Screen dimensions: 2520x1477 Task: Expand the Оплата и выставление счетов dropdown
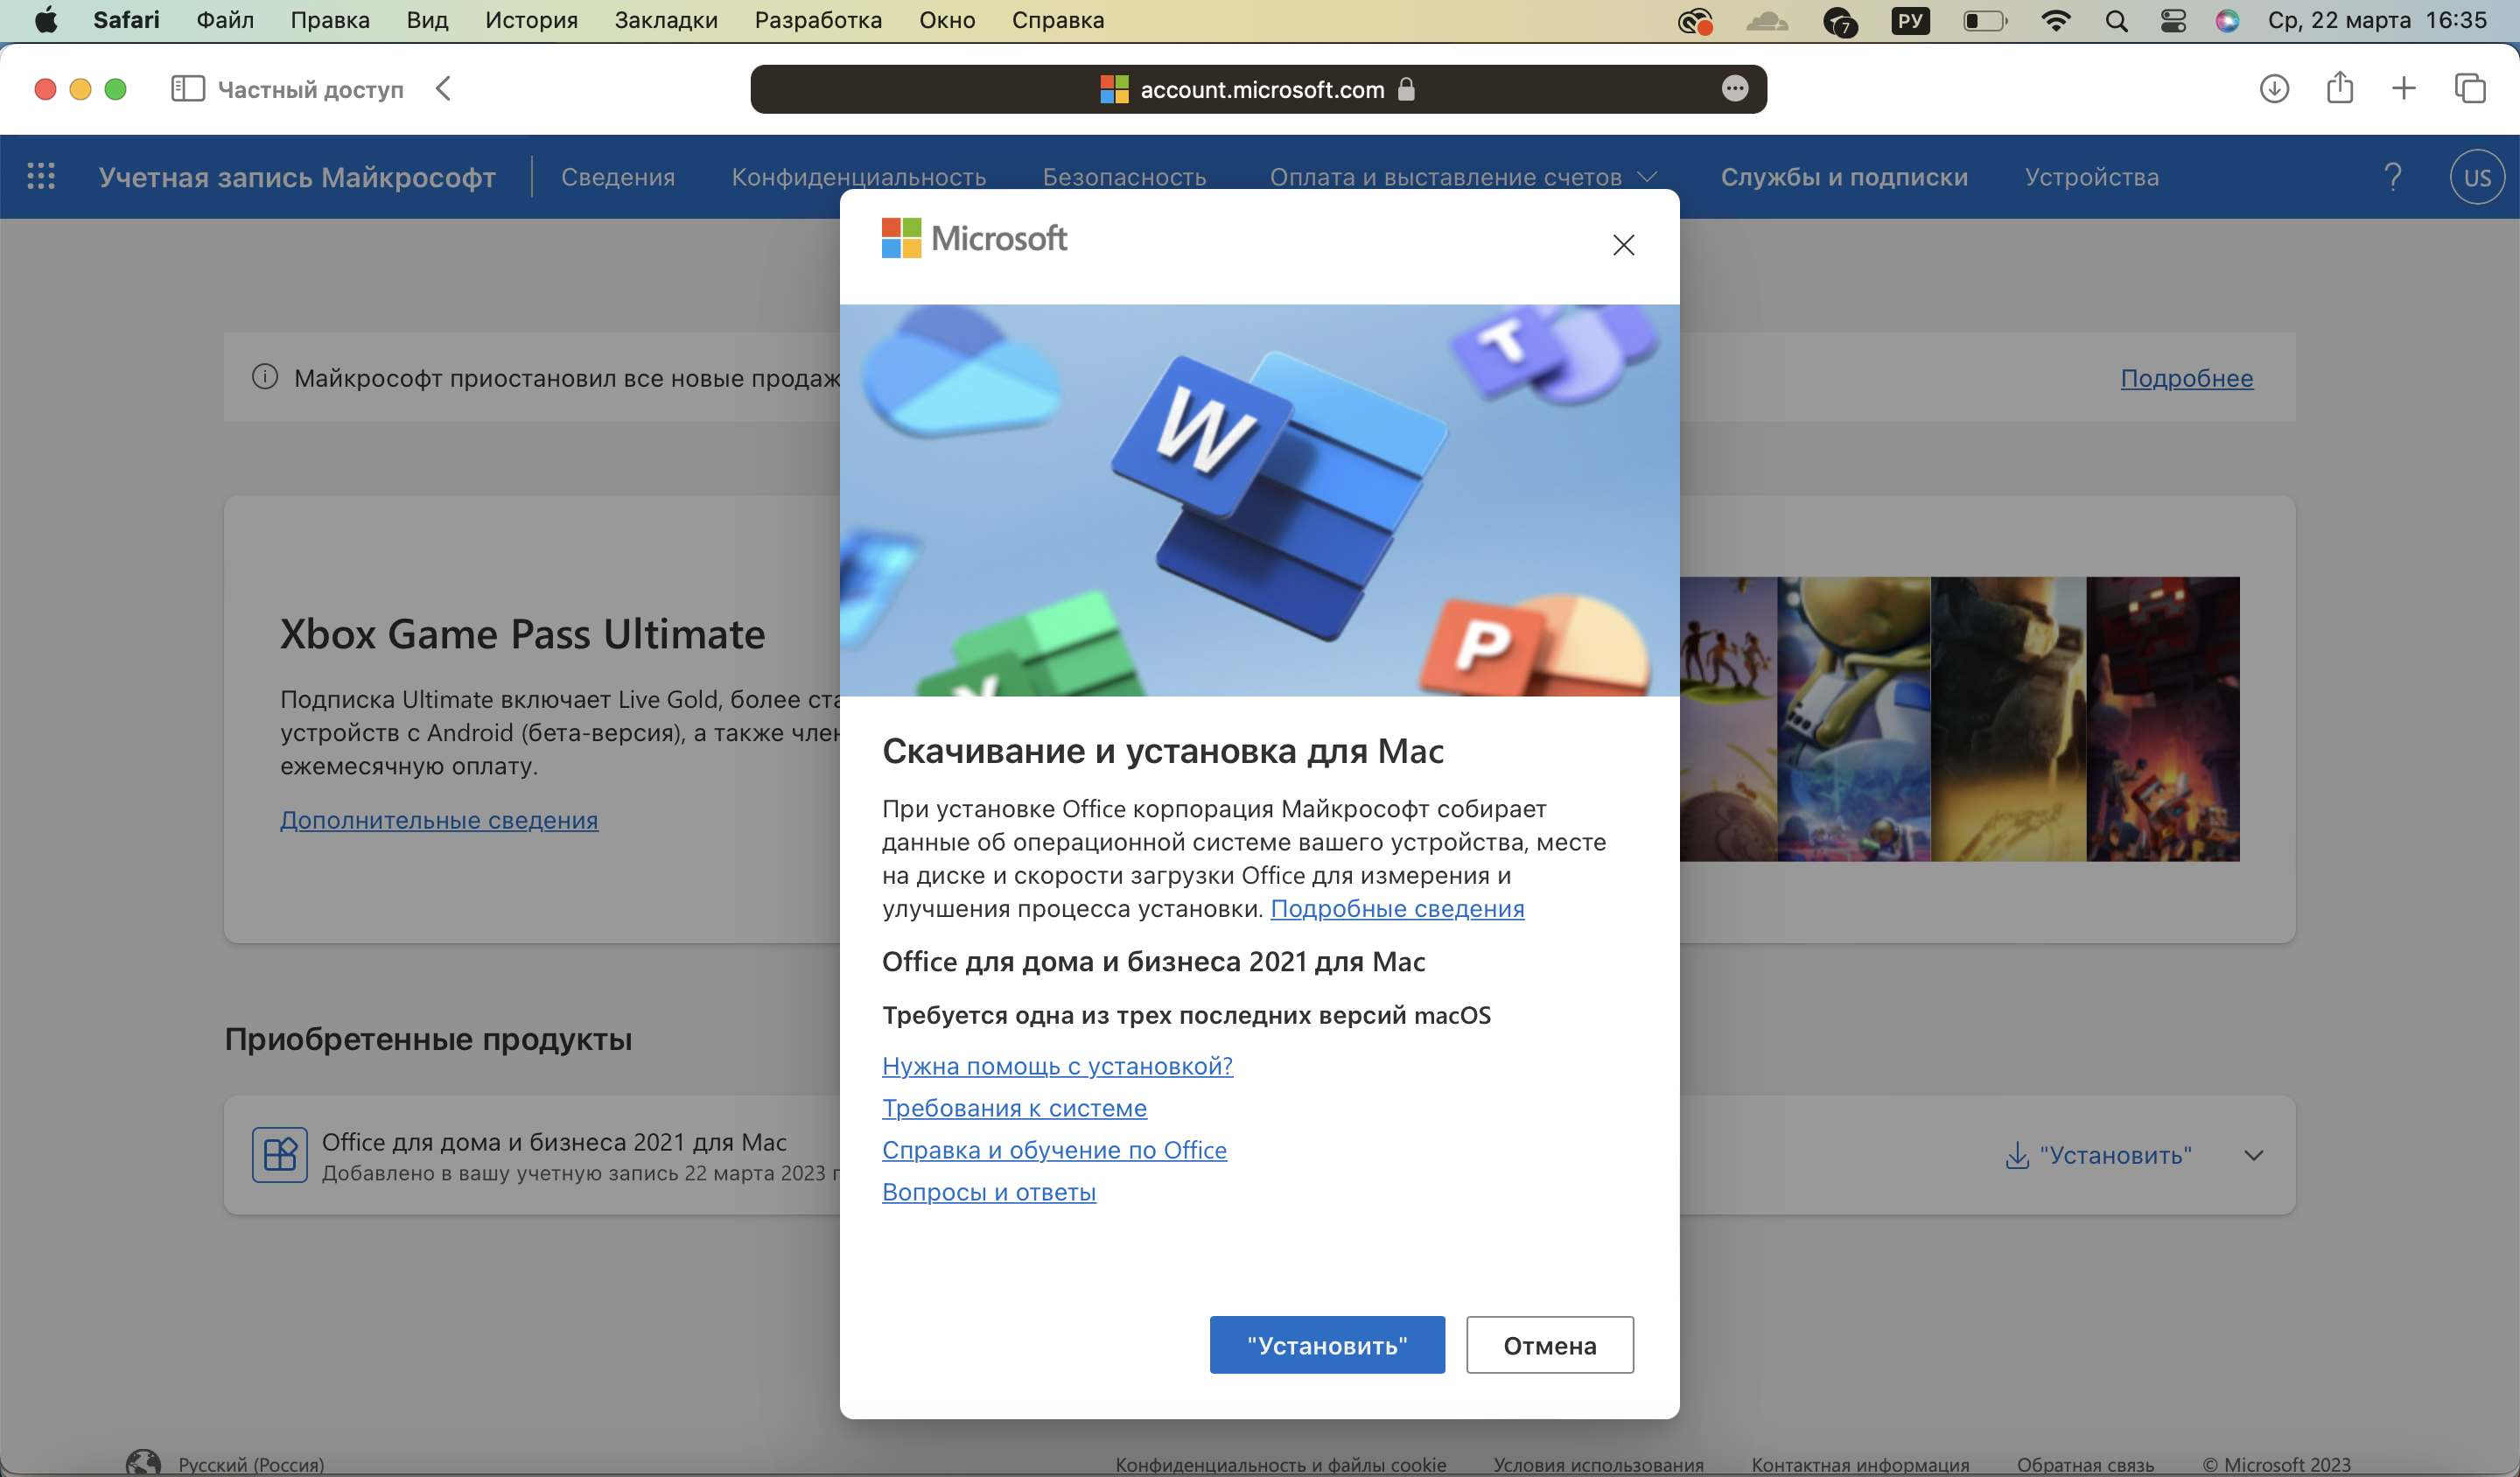(x=1464, y=177)
